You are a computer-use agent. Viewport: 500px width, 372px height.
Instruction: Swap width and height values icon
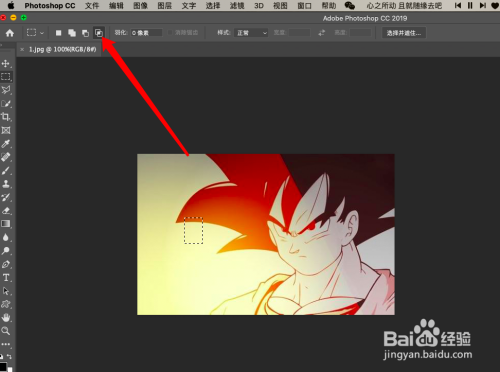pos(322,33)
